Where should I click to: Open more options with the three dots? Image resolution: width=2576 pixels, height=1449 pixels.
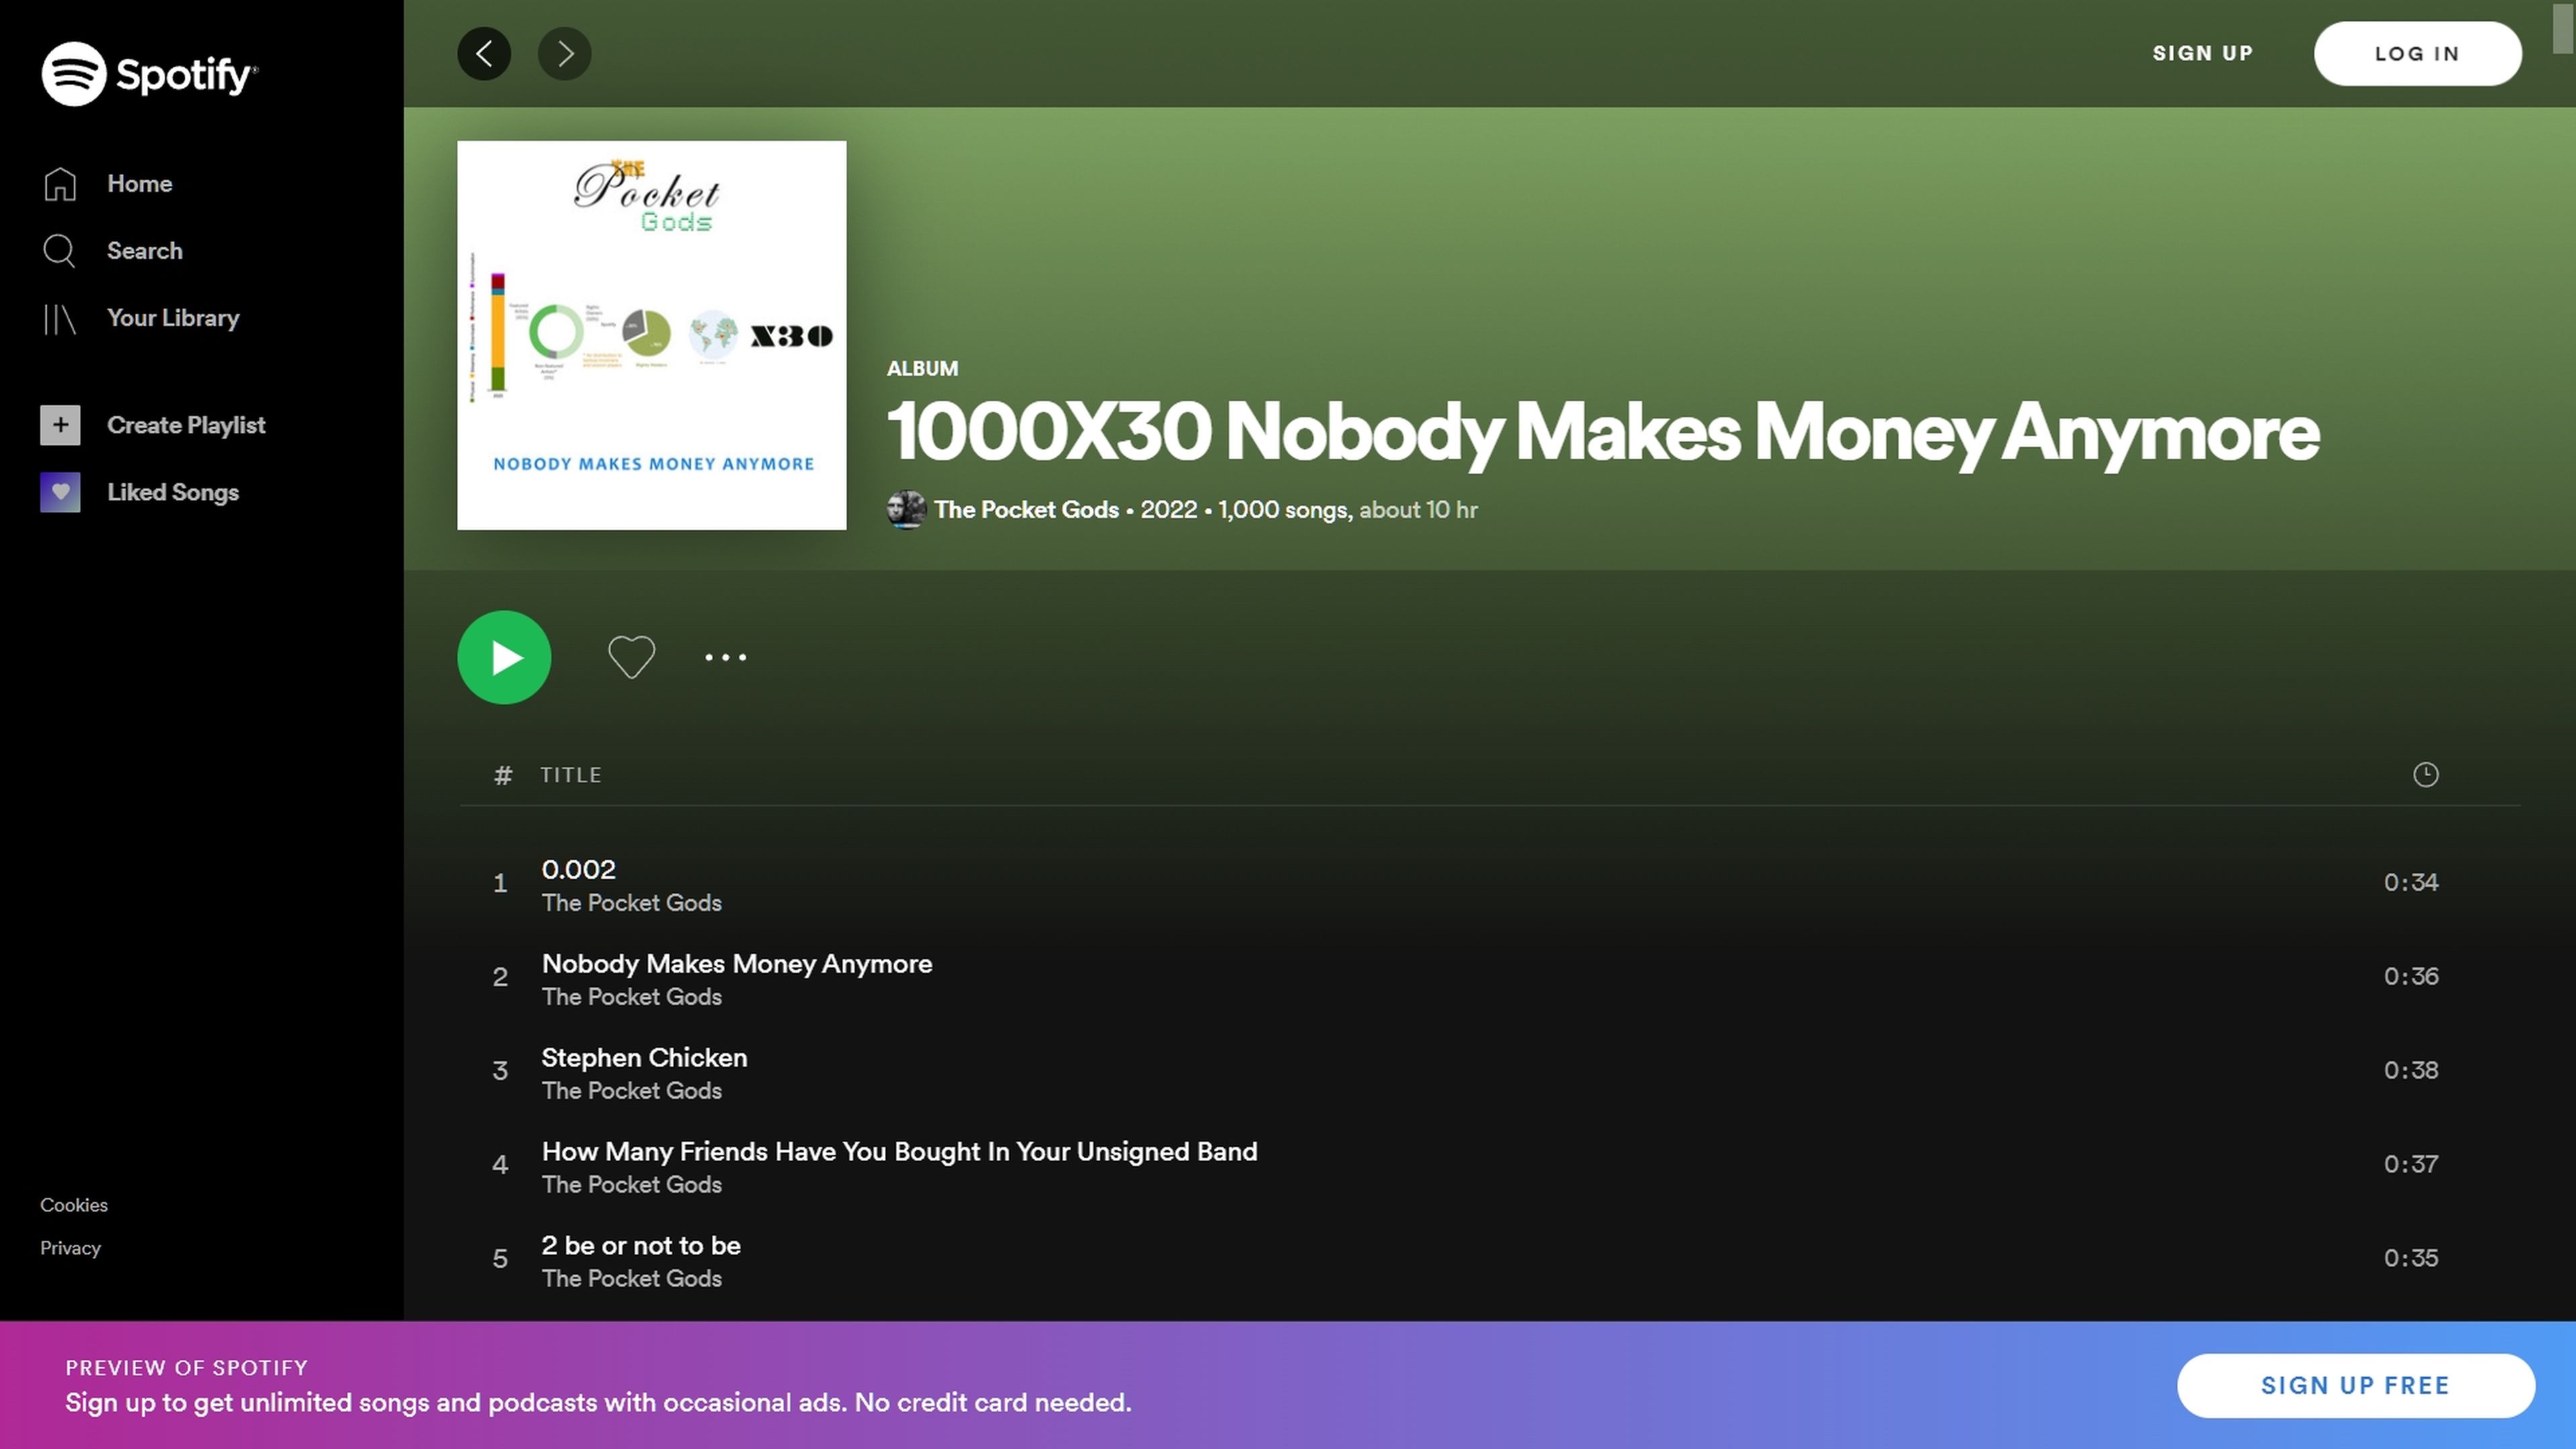pyautogui.click(x=726, y=657)
